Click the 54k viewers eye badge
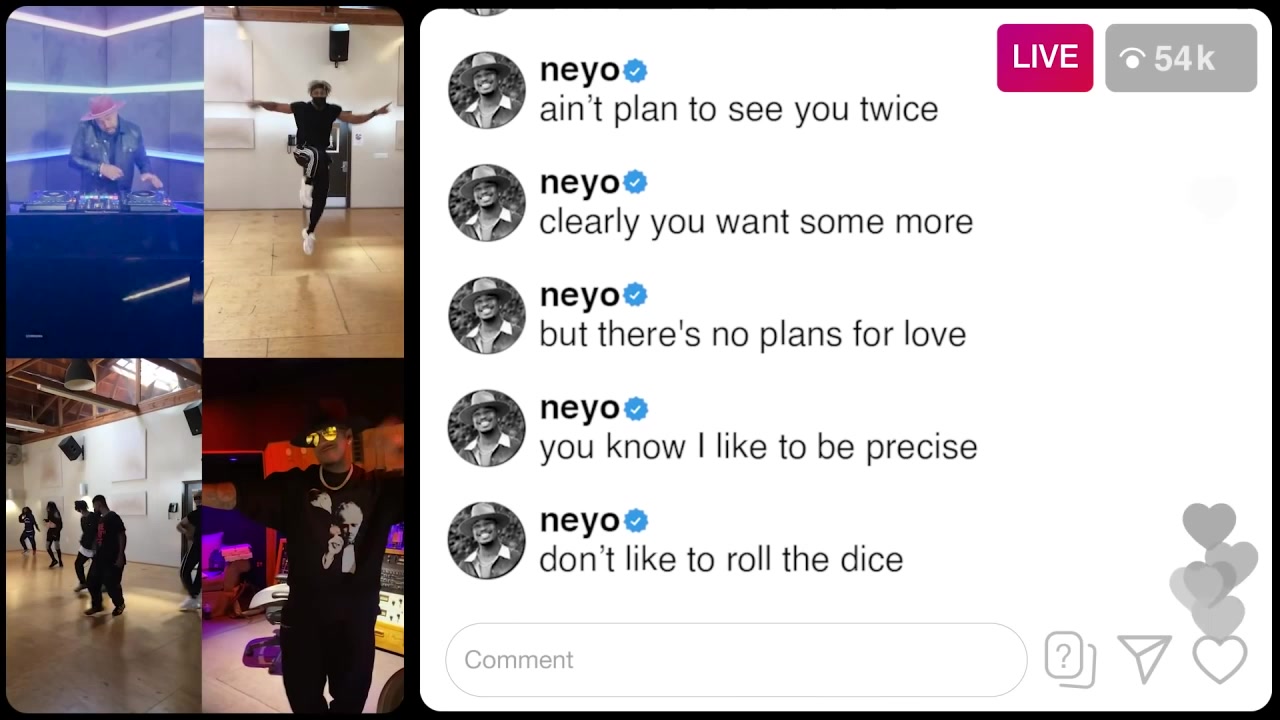Screen dimensions: 1280x720 click(1181, 58)
